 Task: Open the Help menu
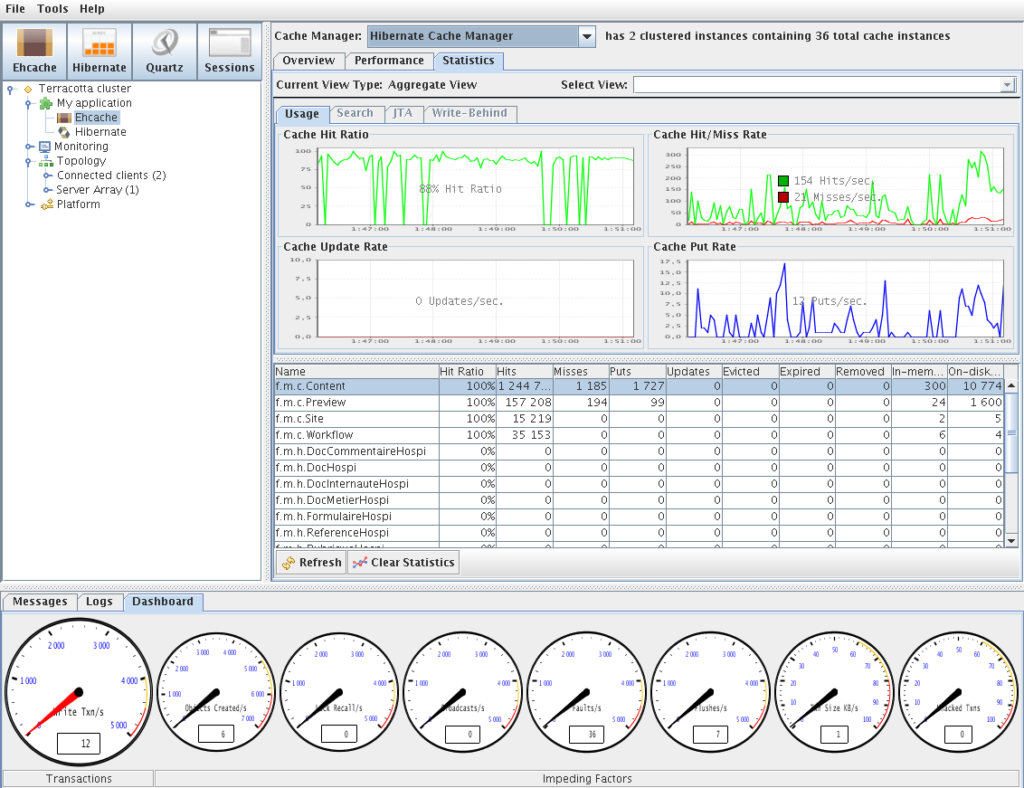(92, 9)
